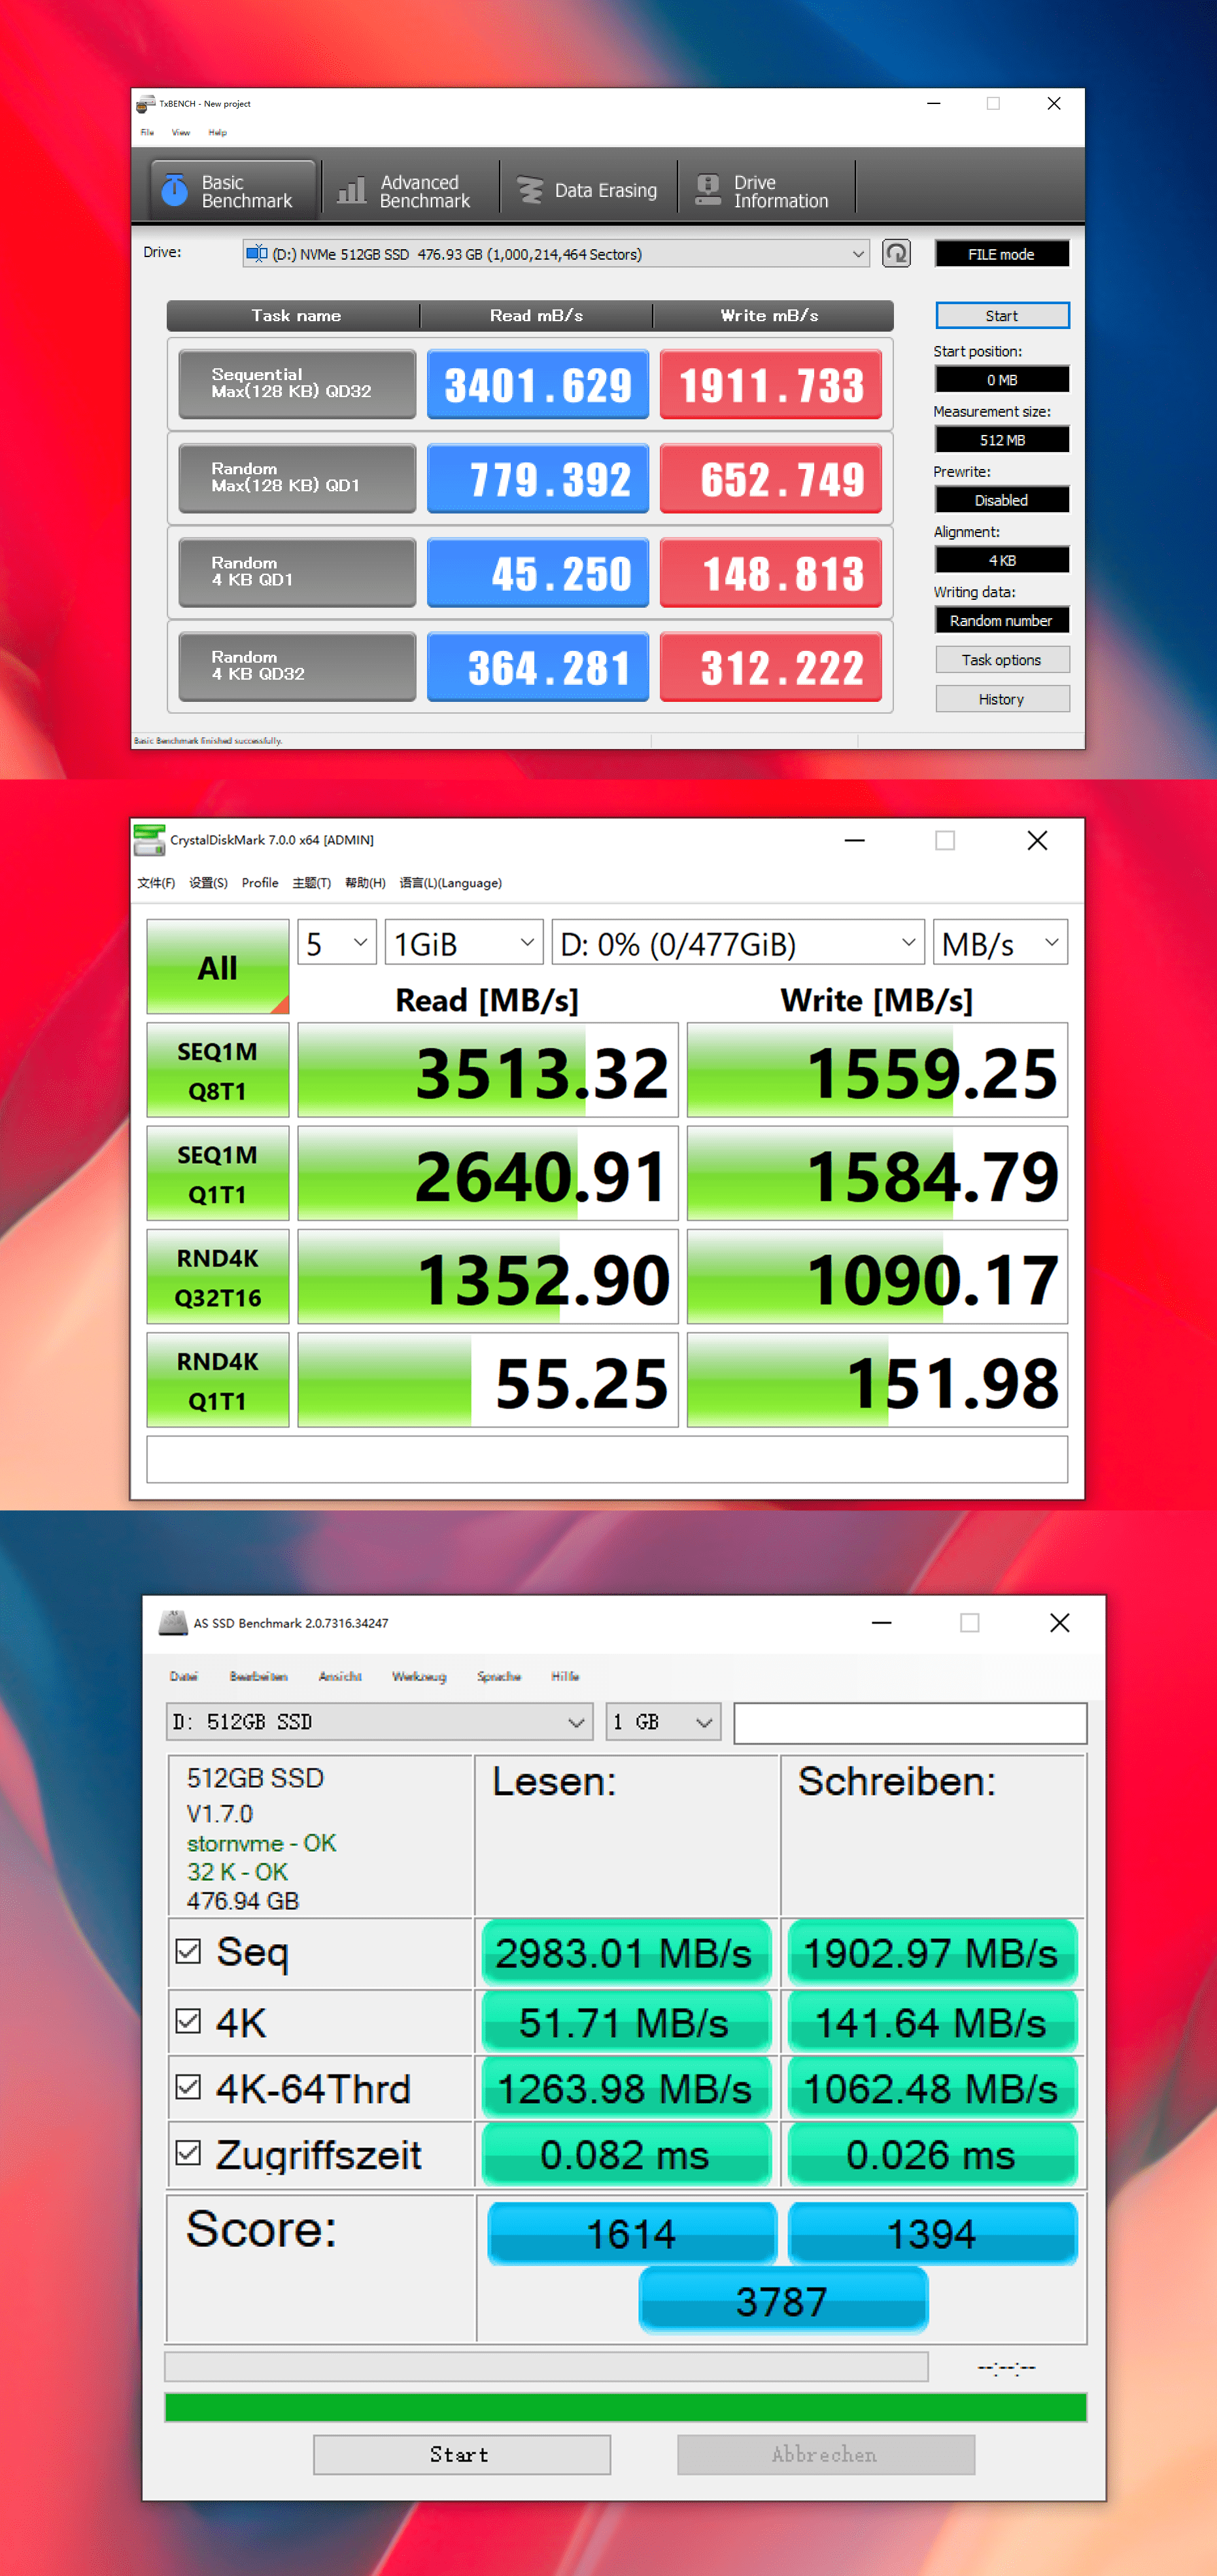
Task: Open the Drive Information icon
Action: 708,190
